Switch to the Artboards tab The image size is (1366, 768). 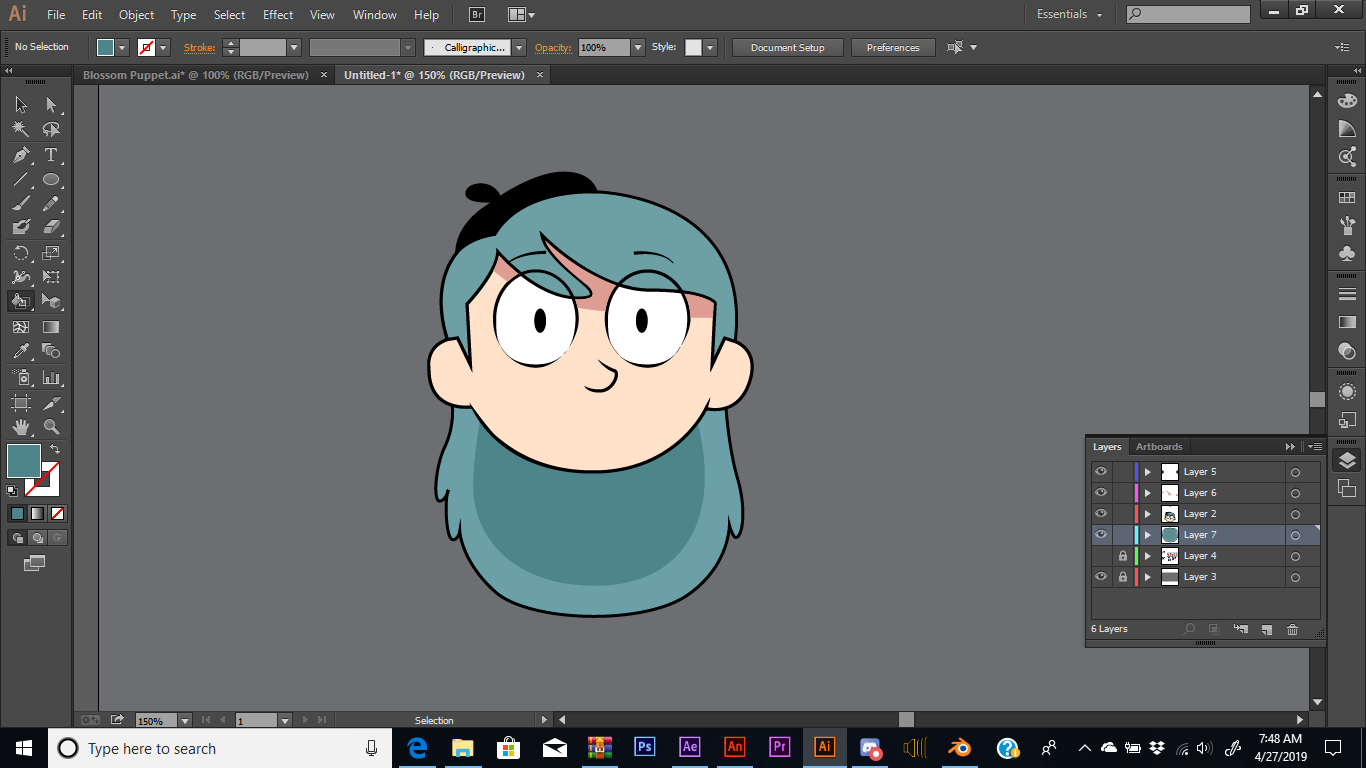click(1159, 446)
